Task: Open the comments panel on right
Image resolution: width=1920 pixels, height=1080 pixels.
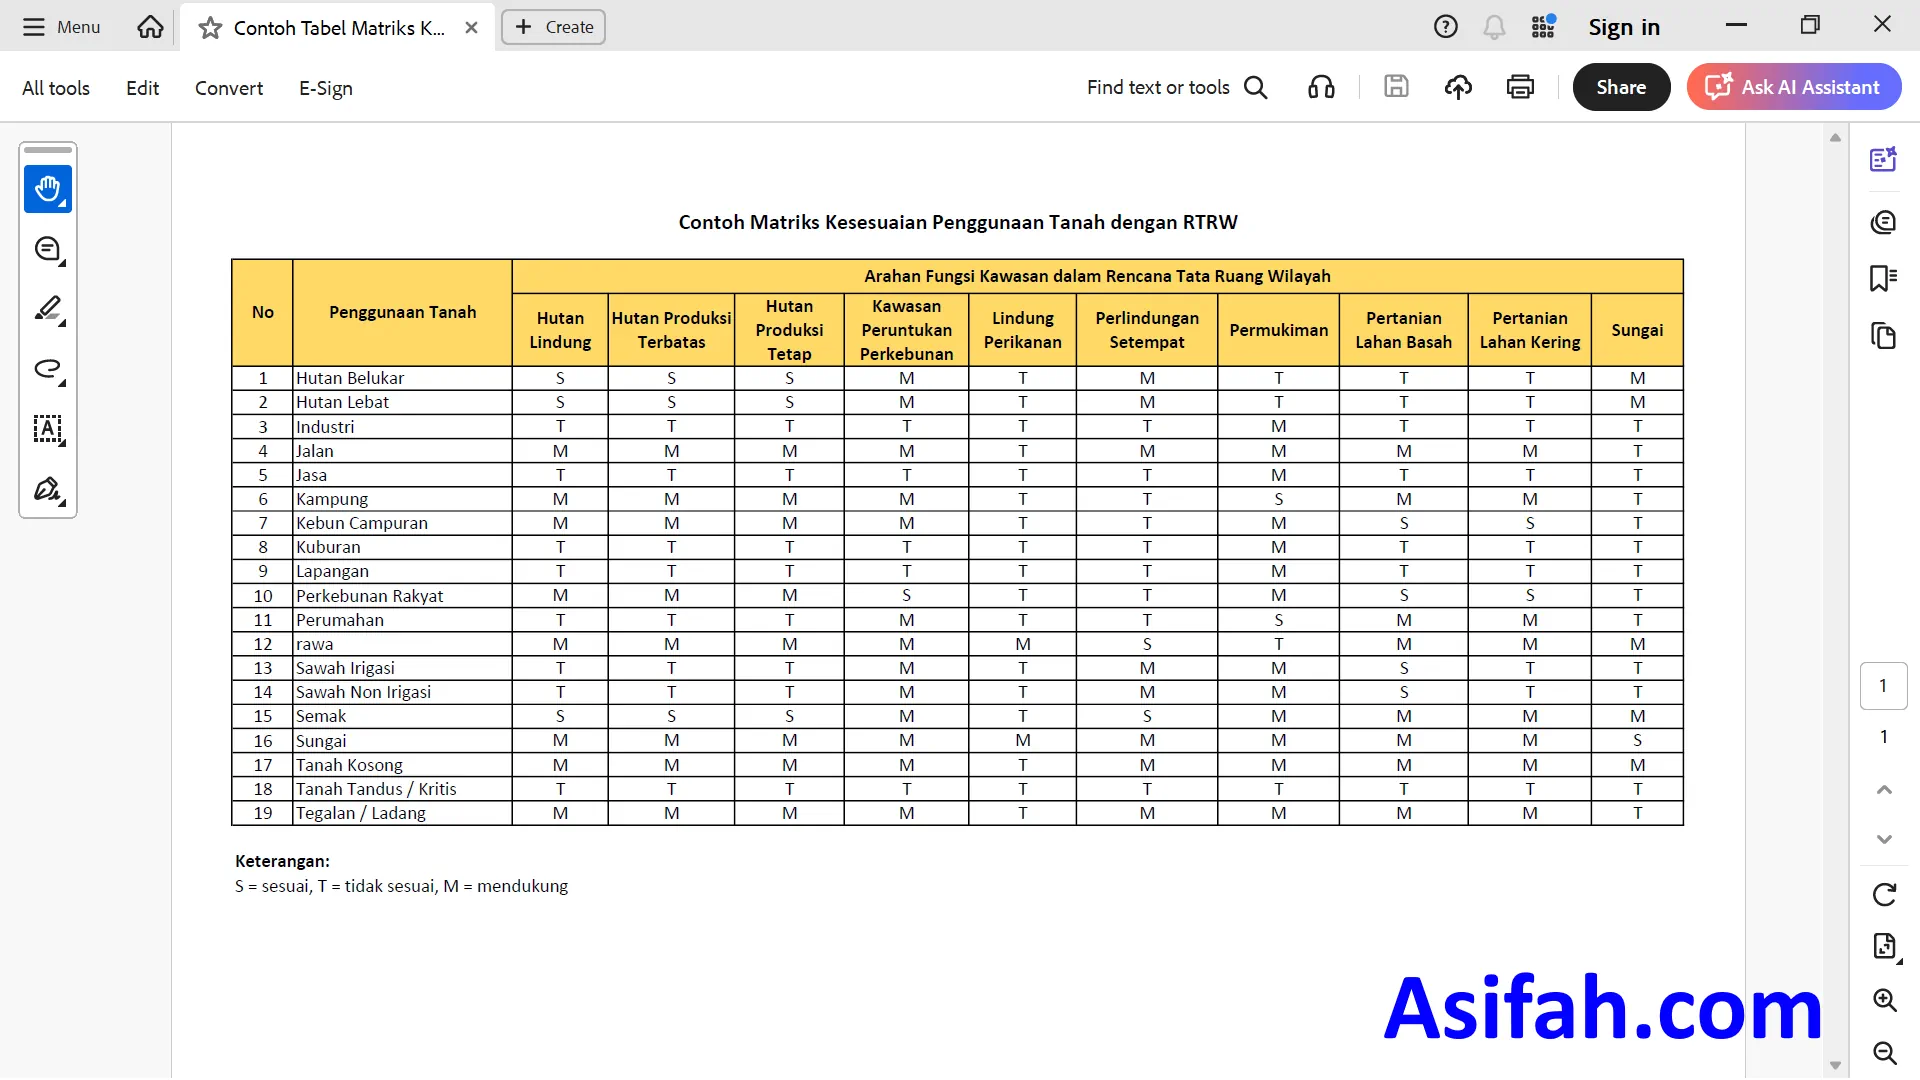Action: point(1884,222)
